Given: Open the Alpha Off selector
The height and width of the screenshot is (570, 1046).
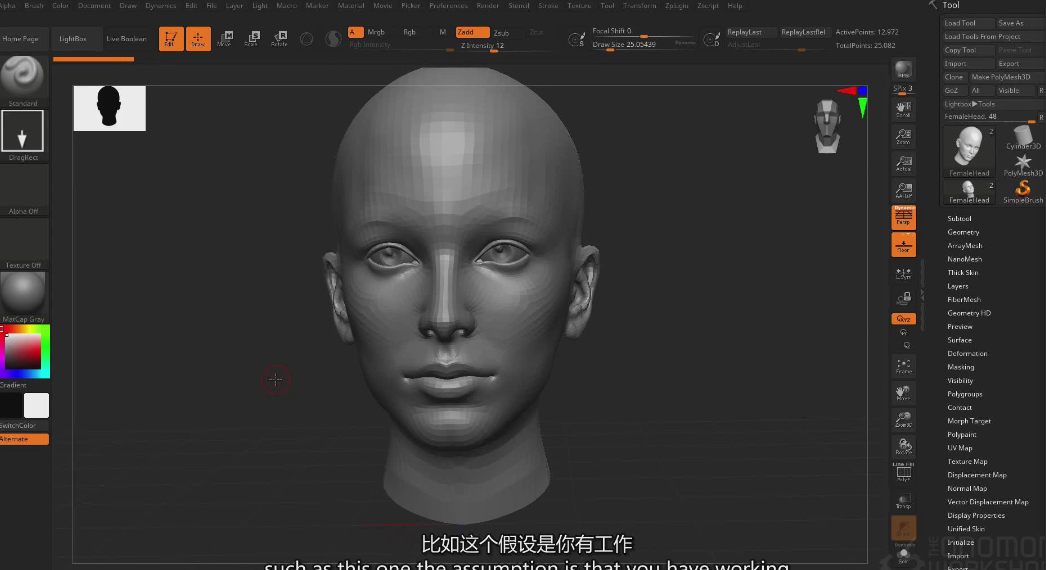Looking at the screenshot, I should pyautogui.click(x=23, y=190).
